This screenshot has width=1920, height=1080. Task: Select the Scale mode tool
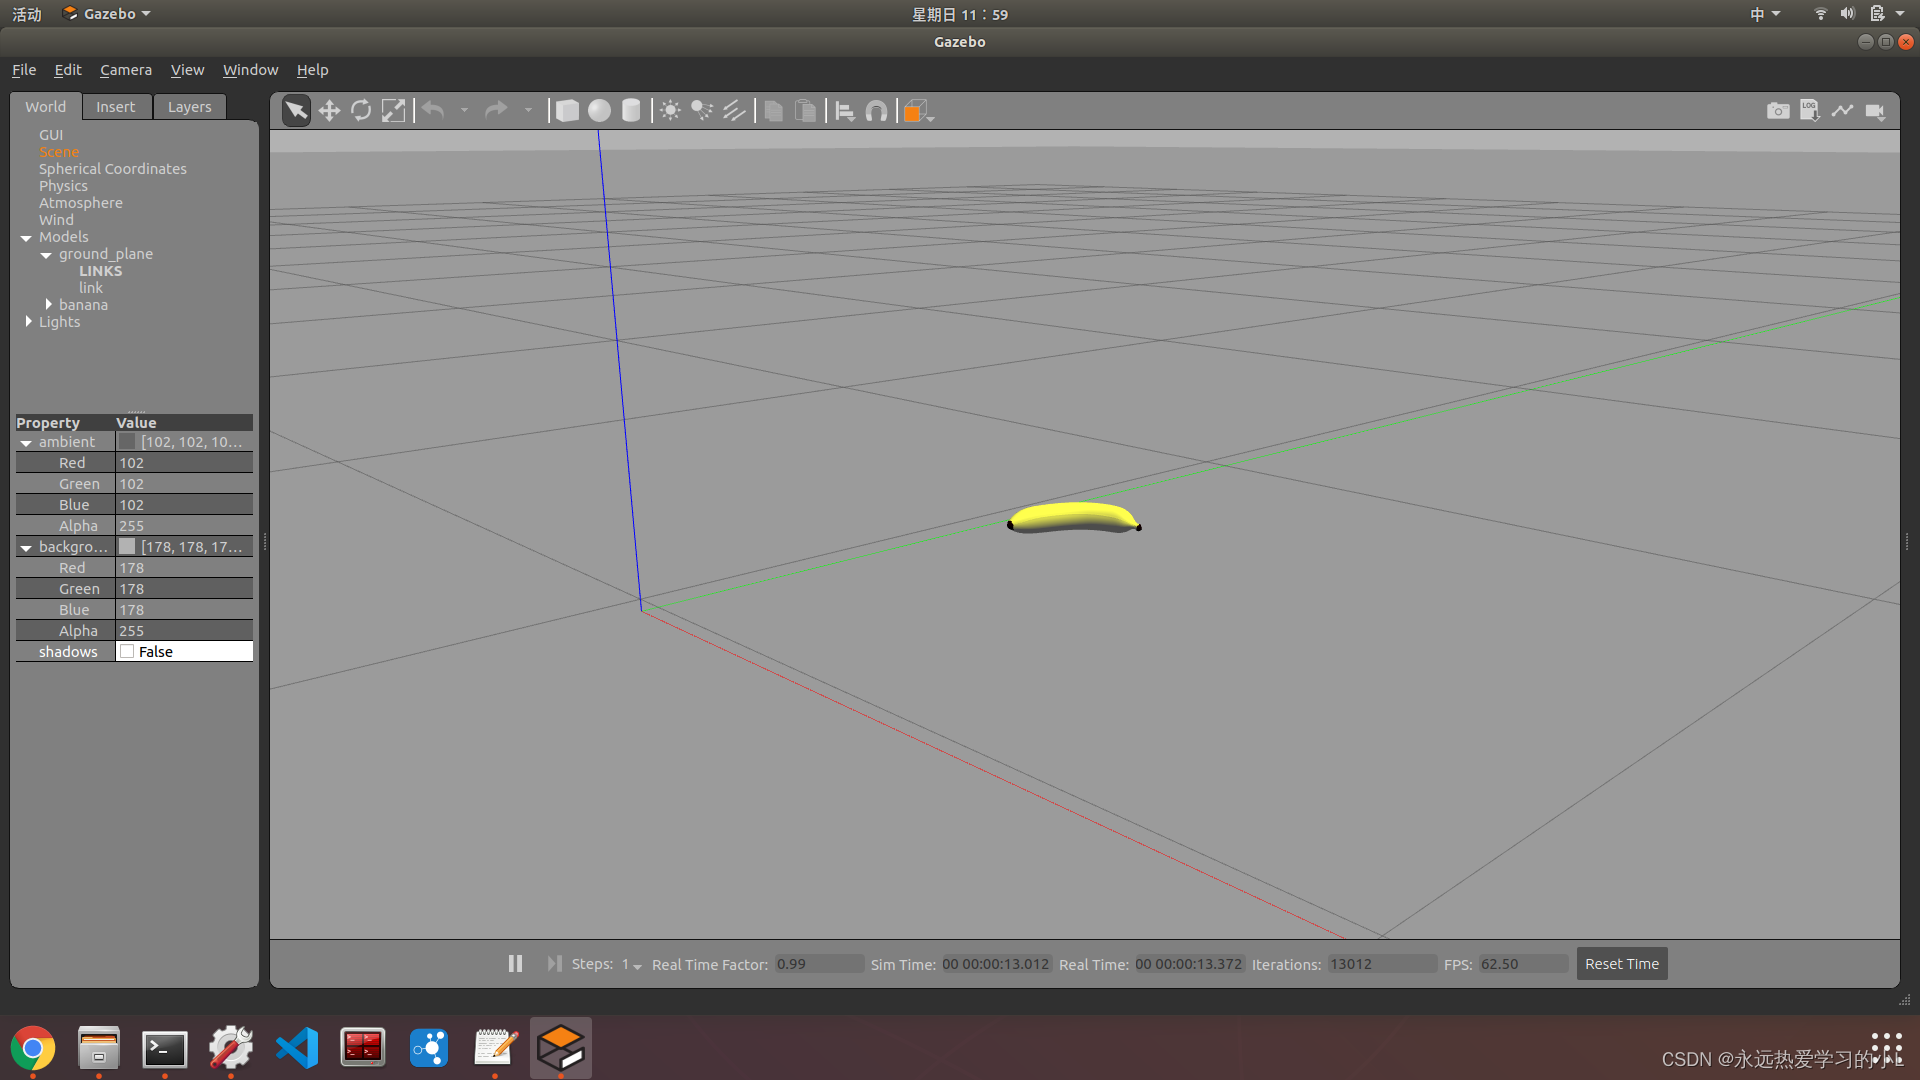(x=394, y=111)
